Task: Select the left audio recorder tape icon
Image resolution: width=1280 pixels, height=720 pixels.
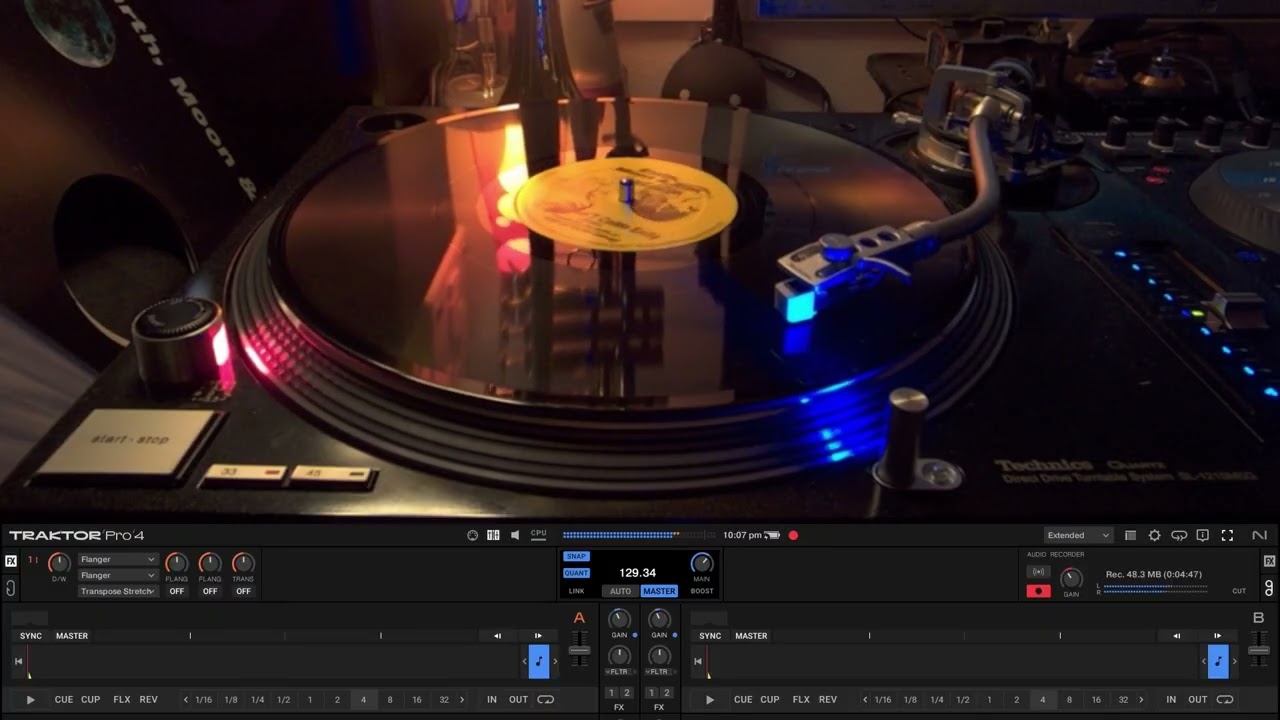Action: click(11, 588)
